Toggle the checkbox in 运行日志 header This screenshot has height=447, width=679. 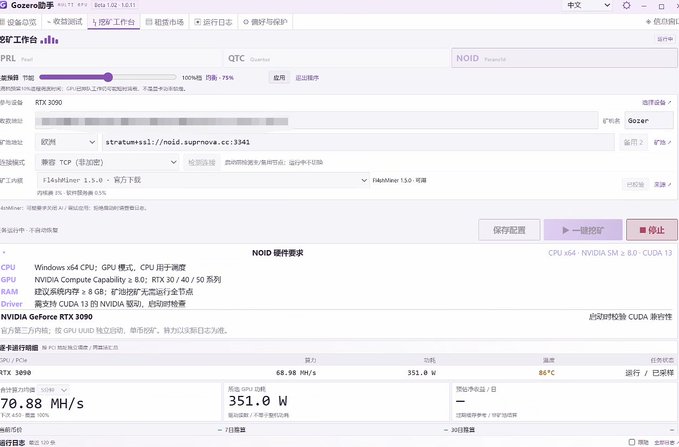pyautogui.click(x=632, y=442)
